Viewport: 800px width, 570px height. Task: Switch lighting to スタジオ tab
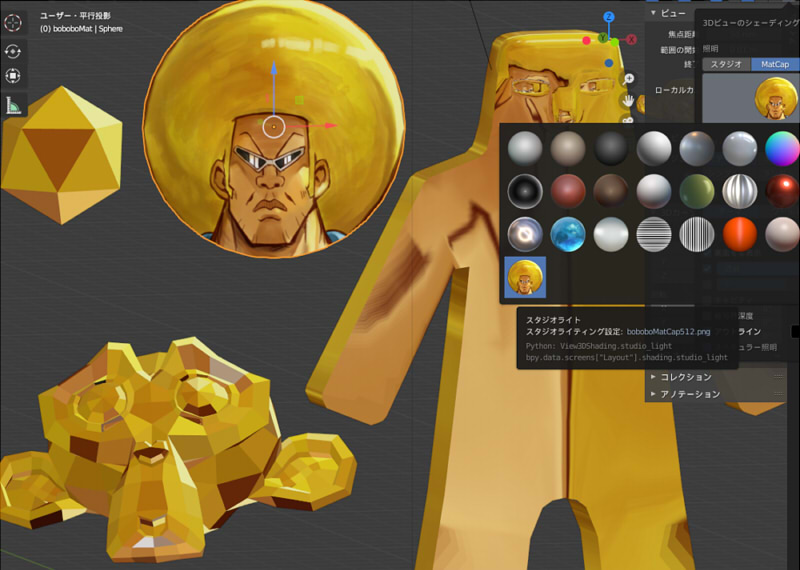click(x=727, y=64)
